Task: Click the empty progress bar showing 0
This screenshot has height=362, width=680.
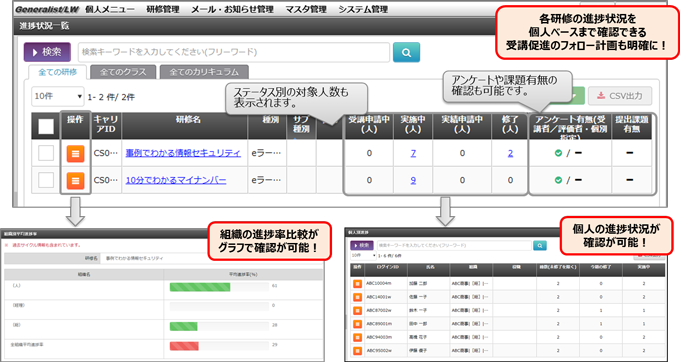Action: tap(219, 307)
